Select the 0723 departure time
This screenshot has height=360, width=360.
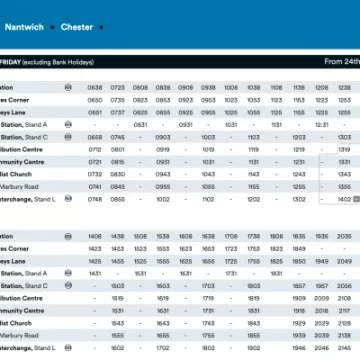point(117,88)
